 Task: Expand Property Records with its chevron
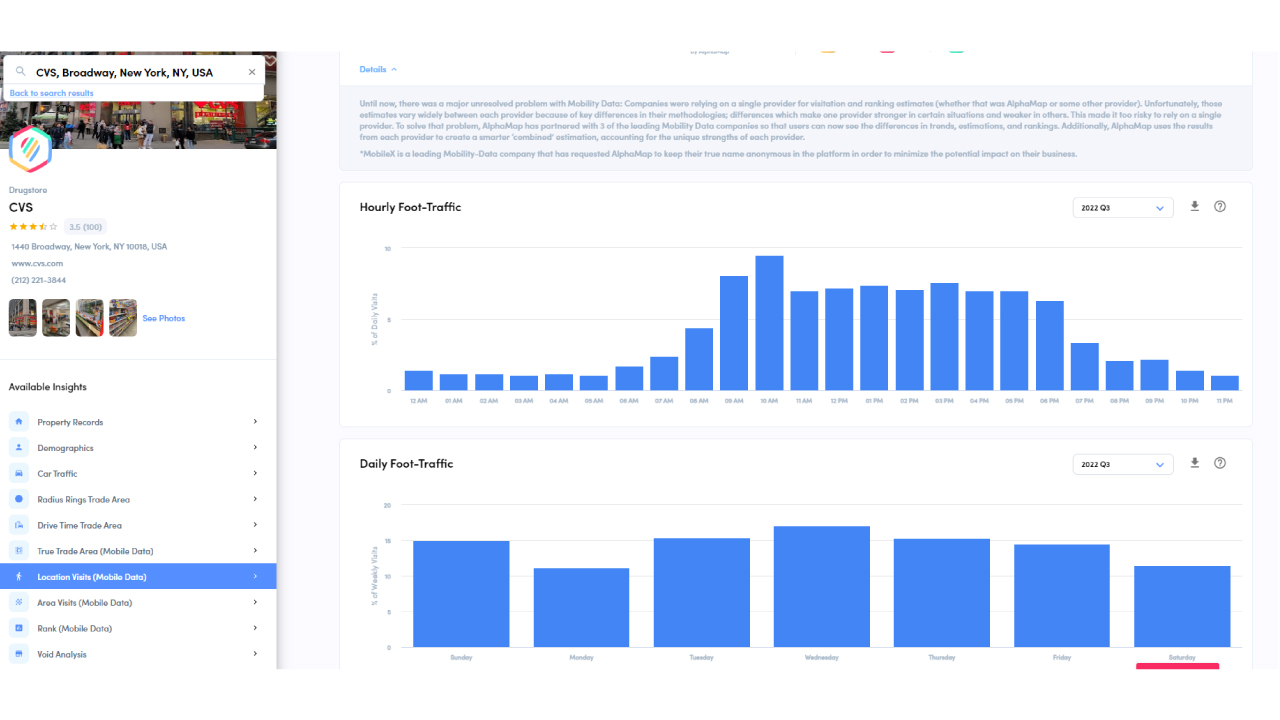[x=255, y=422]
